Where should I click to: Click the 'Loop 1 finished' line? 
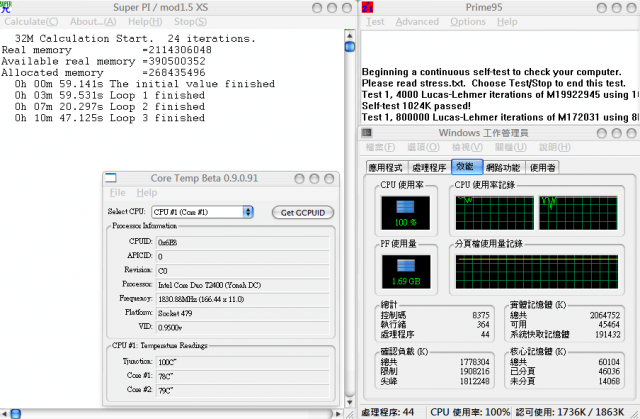(110, 95)
